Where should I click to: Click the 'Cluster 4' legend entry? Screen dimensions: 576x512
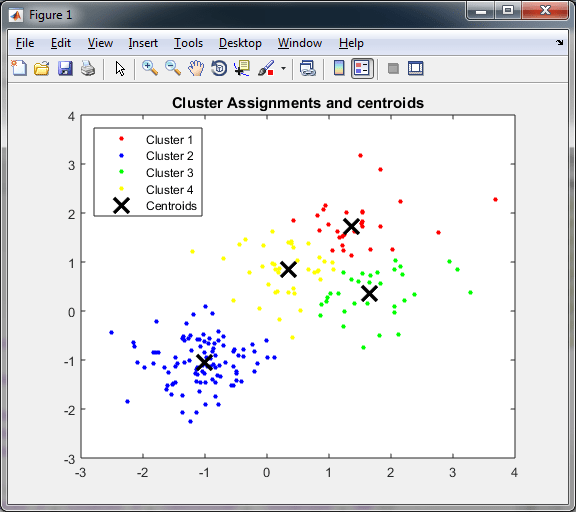pyautogui.click(x=169, y=190)
